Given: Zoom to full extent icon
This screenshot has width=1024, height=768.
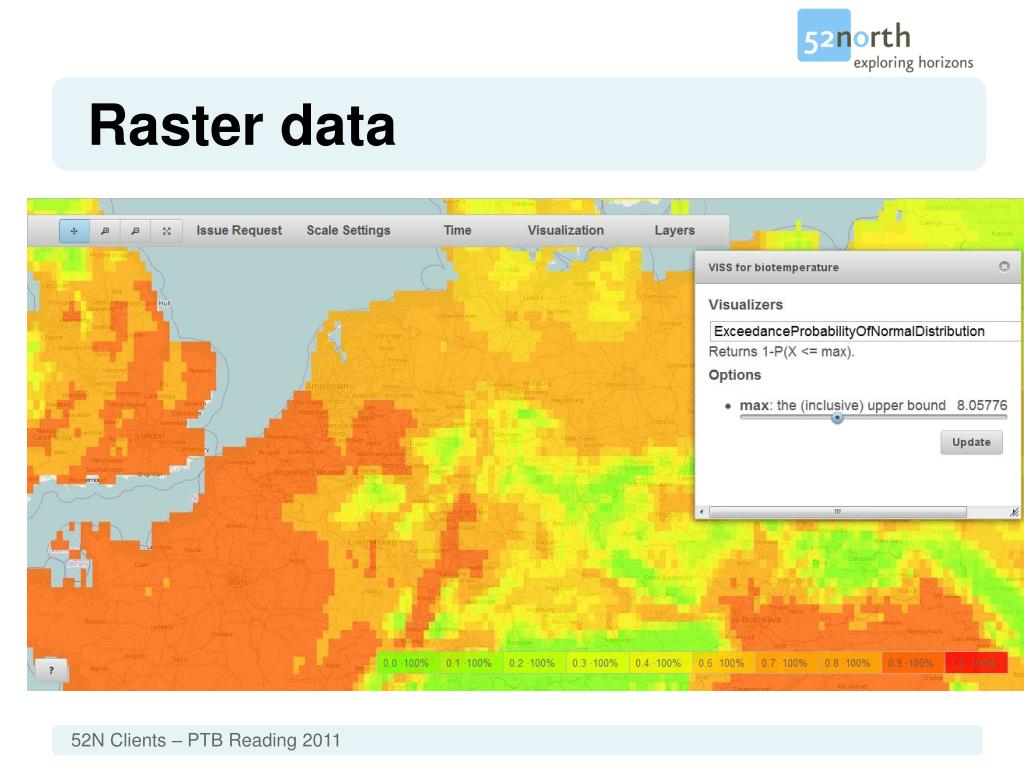Looking at the screenshot, I should click(x=167, y=231).
